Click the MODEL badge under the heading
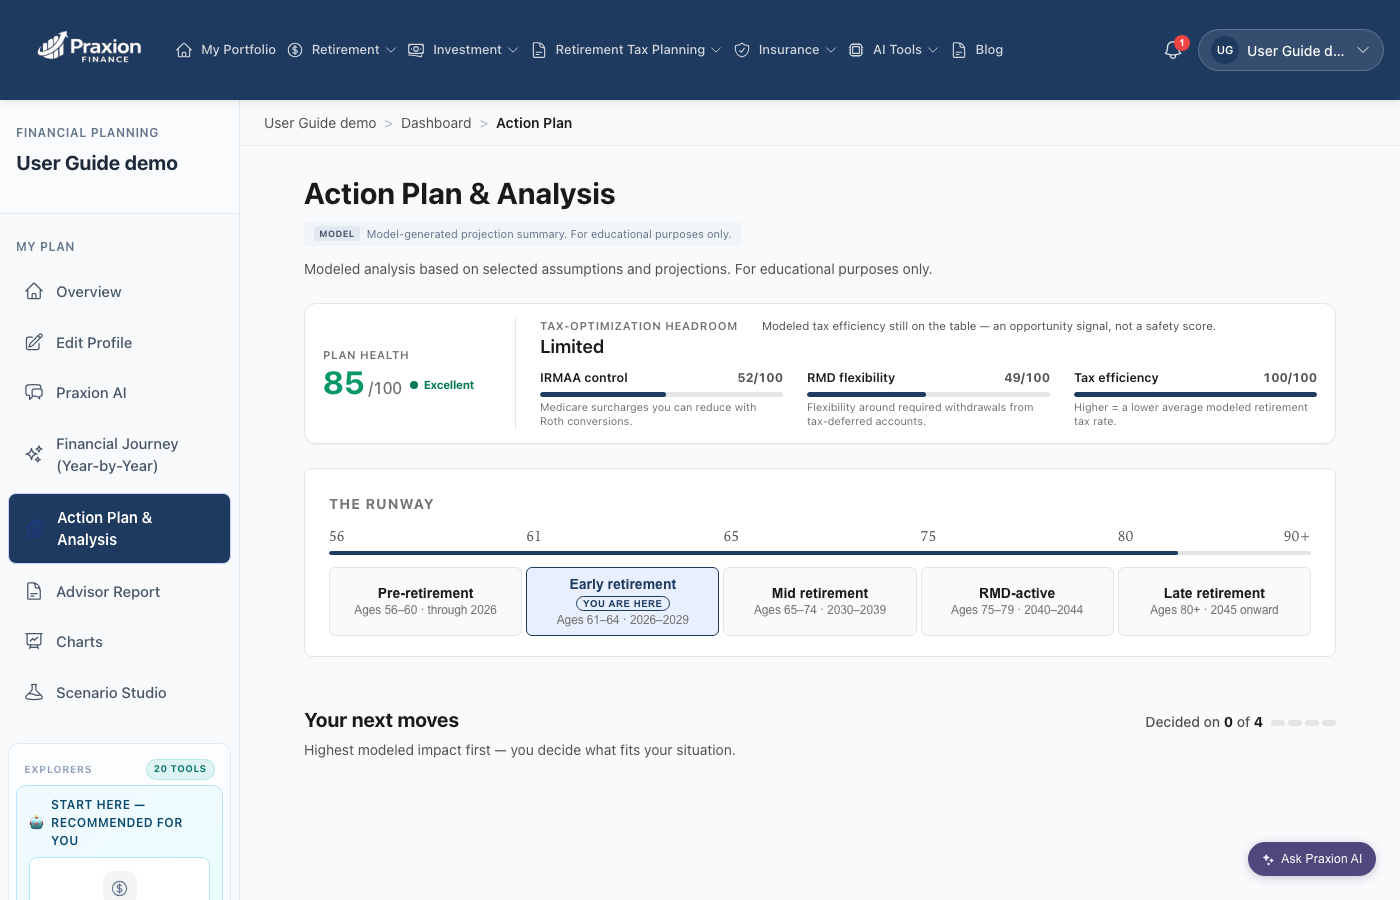Image resolution: width=1400 pixels, height=900 pixels. [337, 234]
